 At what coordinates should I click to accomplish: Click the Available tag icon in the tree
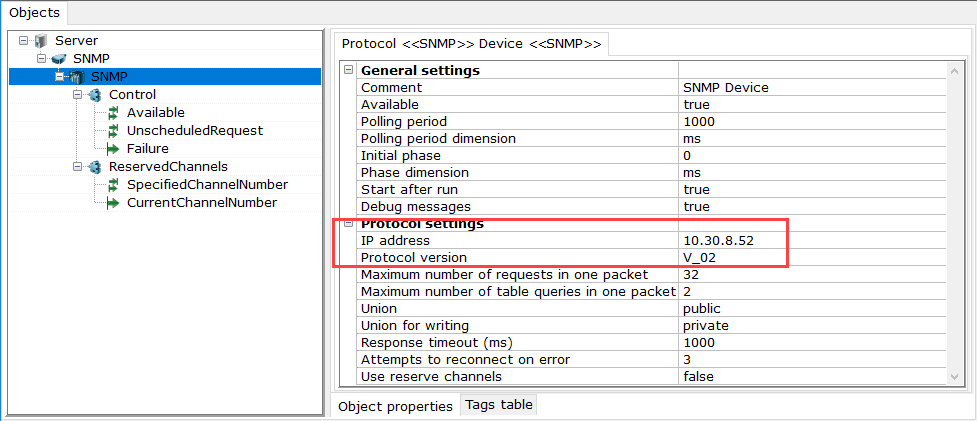click(x=113, y=113)
